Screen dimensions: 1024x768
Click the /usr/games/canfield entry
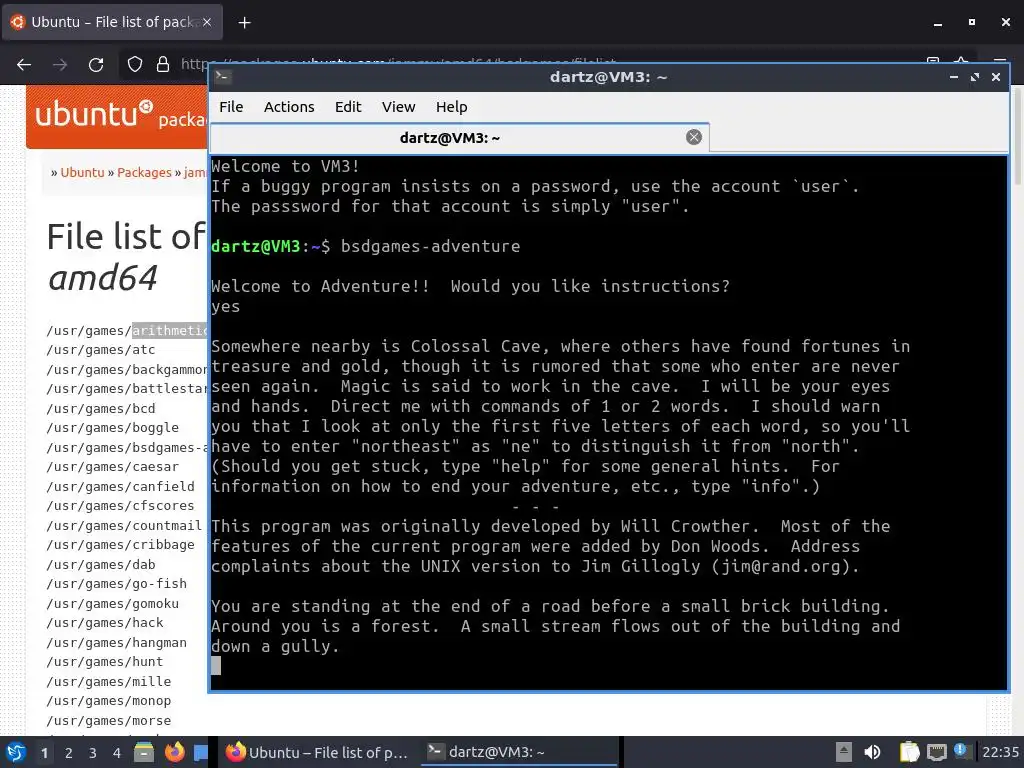[x=120, y=487]
